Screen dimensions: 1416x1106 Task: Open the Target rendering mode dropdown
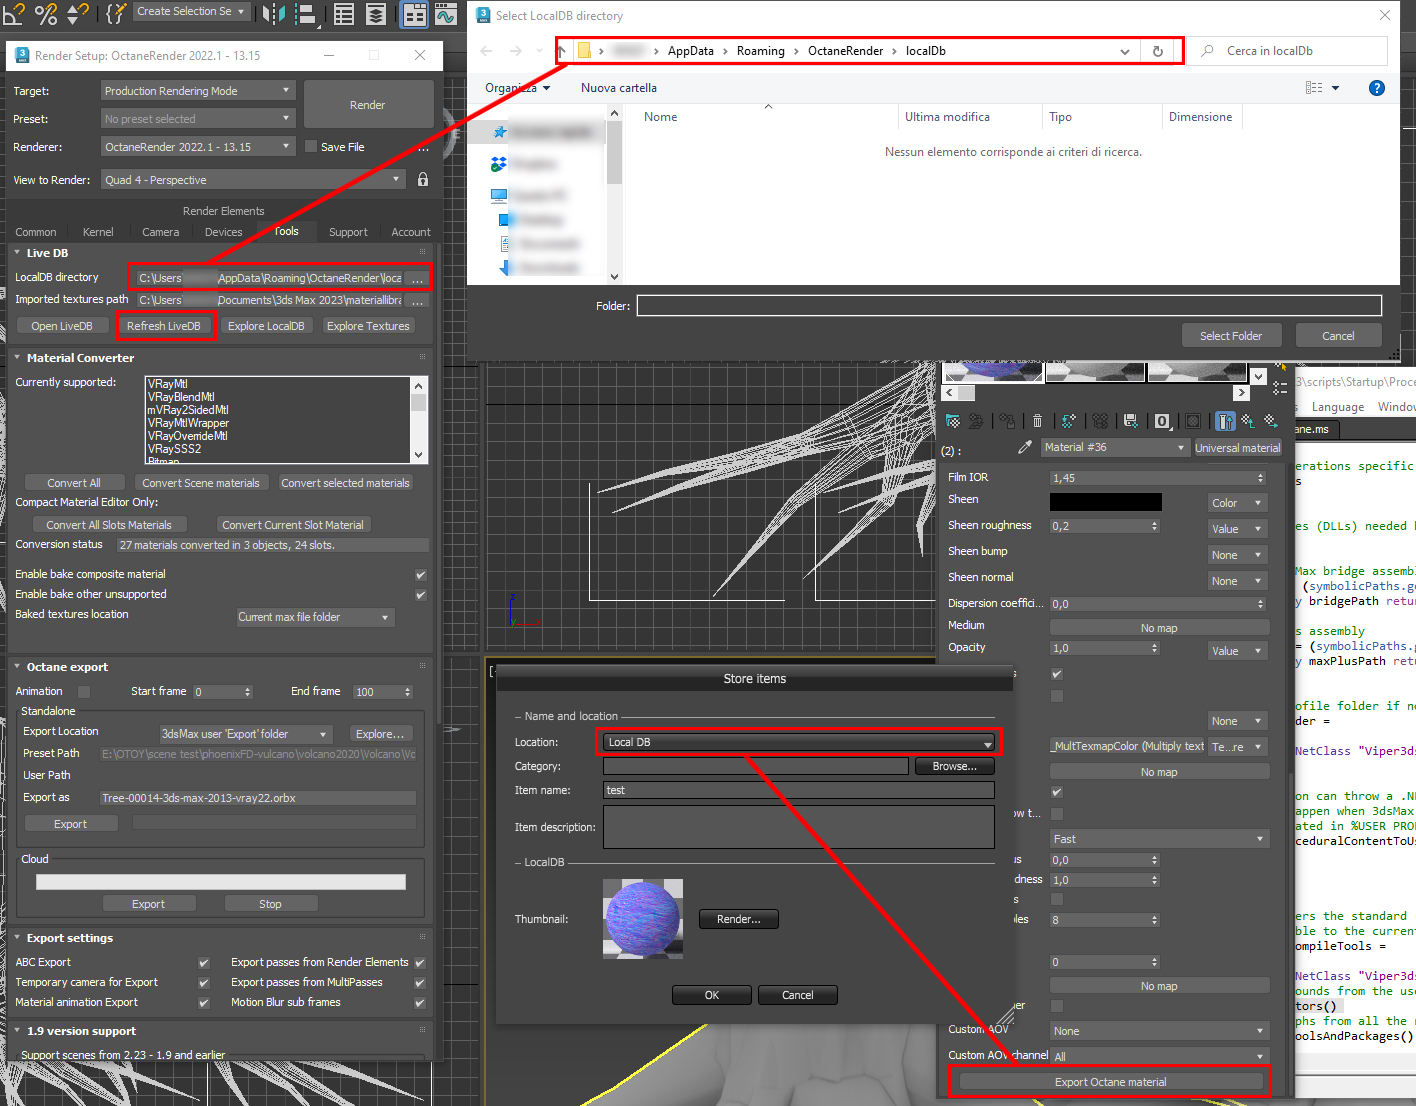click(x=198, y=91)
